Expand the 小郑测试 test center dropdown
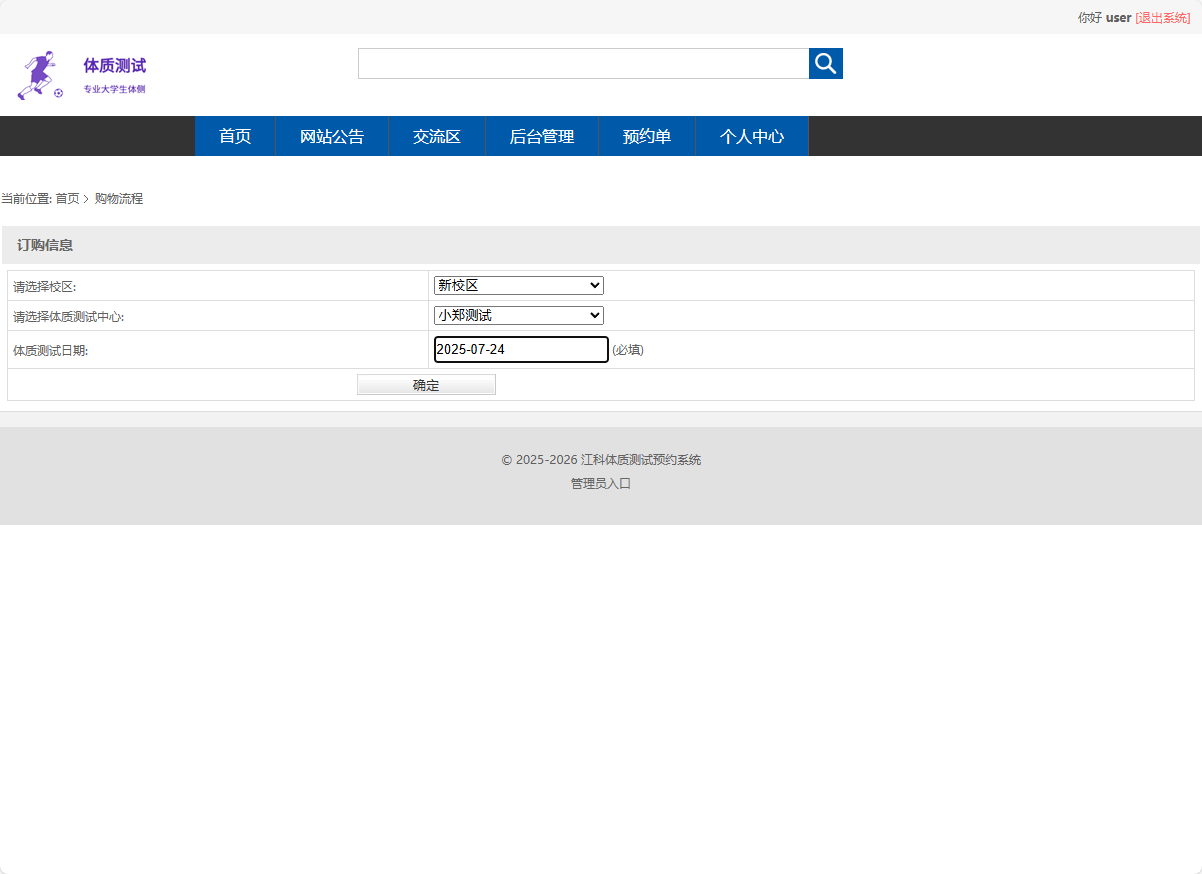 point(519,316)
